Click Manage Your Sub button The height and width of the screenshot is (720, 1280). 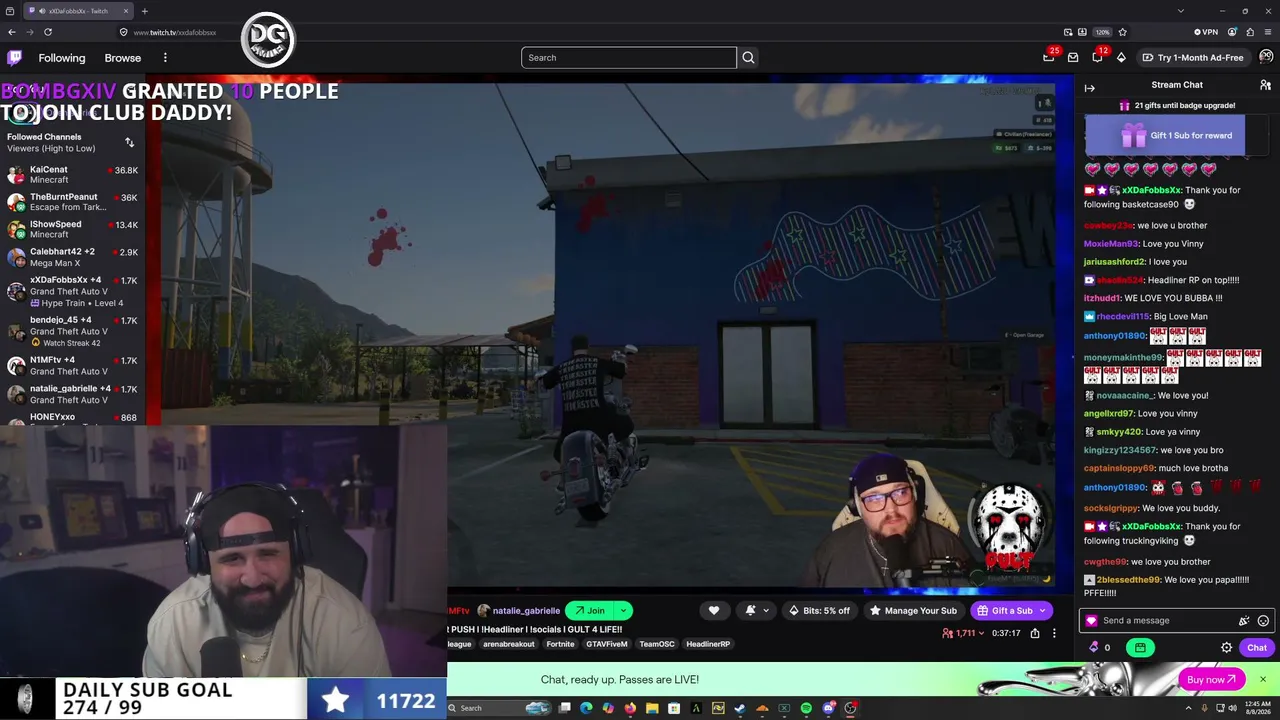(x=913, y=611)
